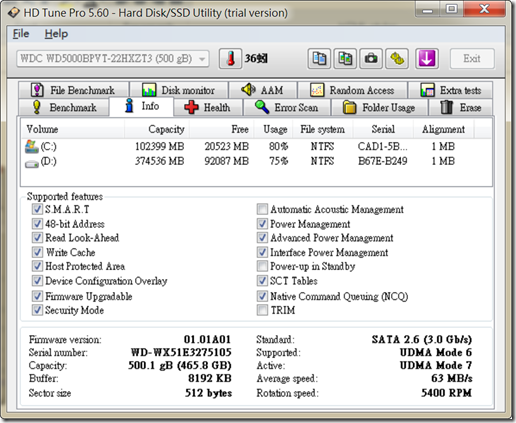The image size is (516, 423).
Task: Open the Help menu
Action: coord(56,34)
